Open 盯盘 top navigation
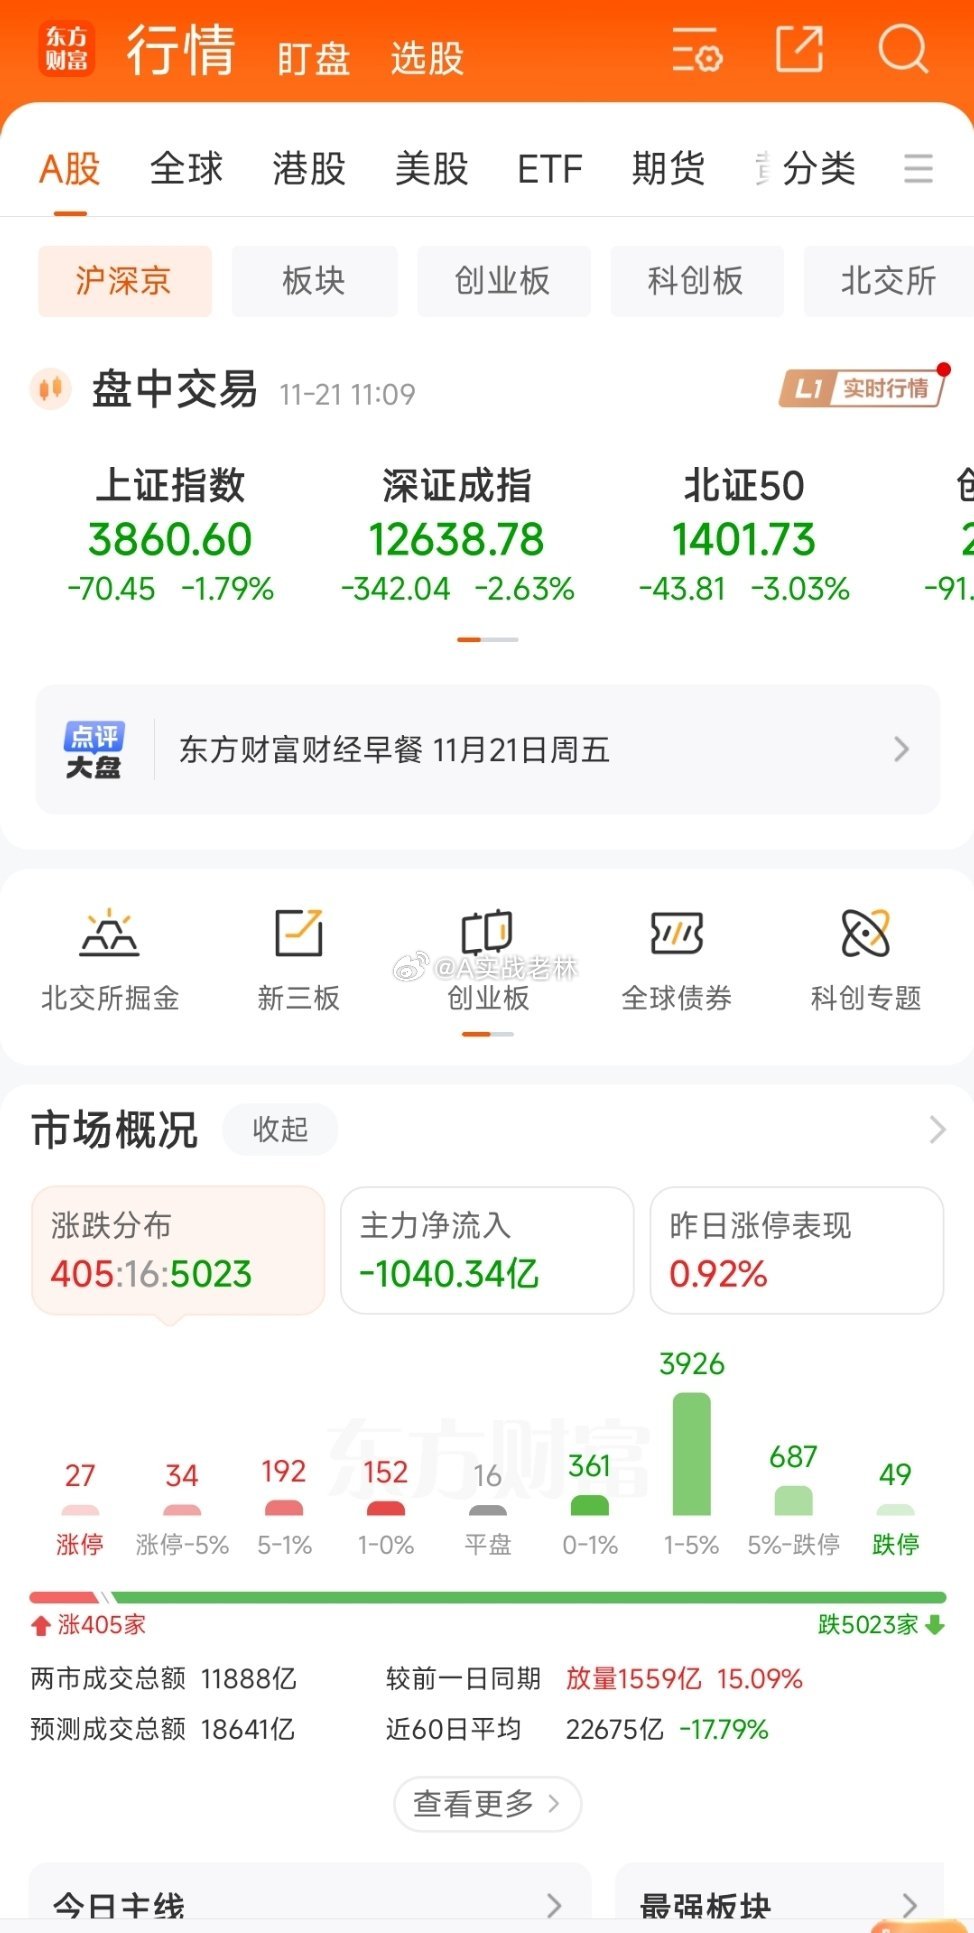 (x=314, y=59)
